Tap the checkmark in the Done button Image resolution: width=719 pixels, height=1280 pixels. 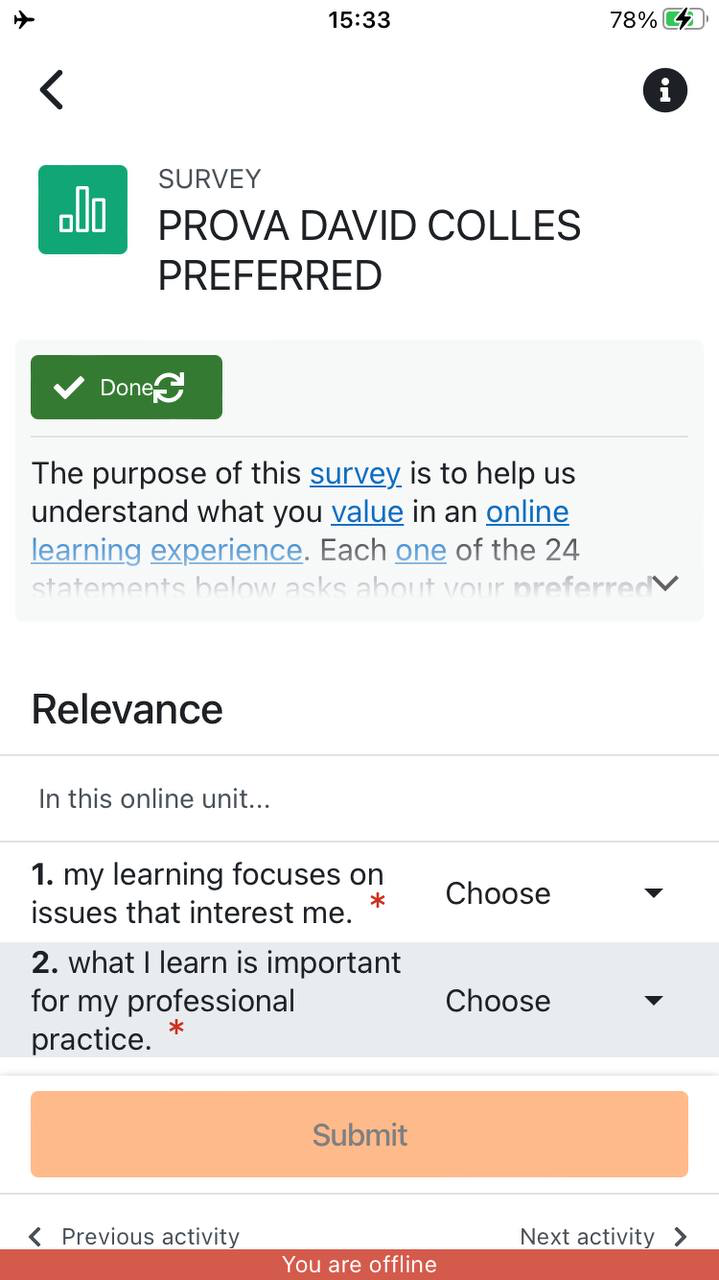68,388
